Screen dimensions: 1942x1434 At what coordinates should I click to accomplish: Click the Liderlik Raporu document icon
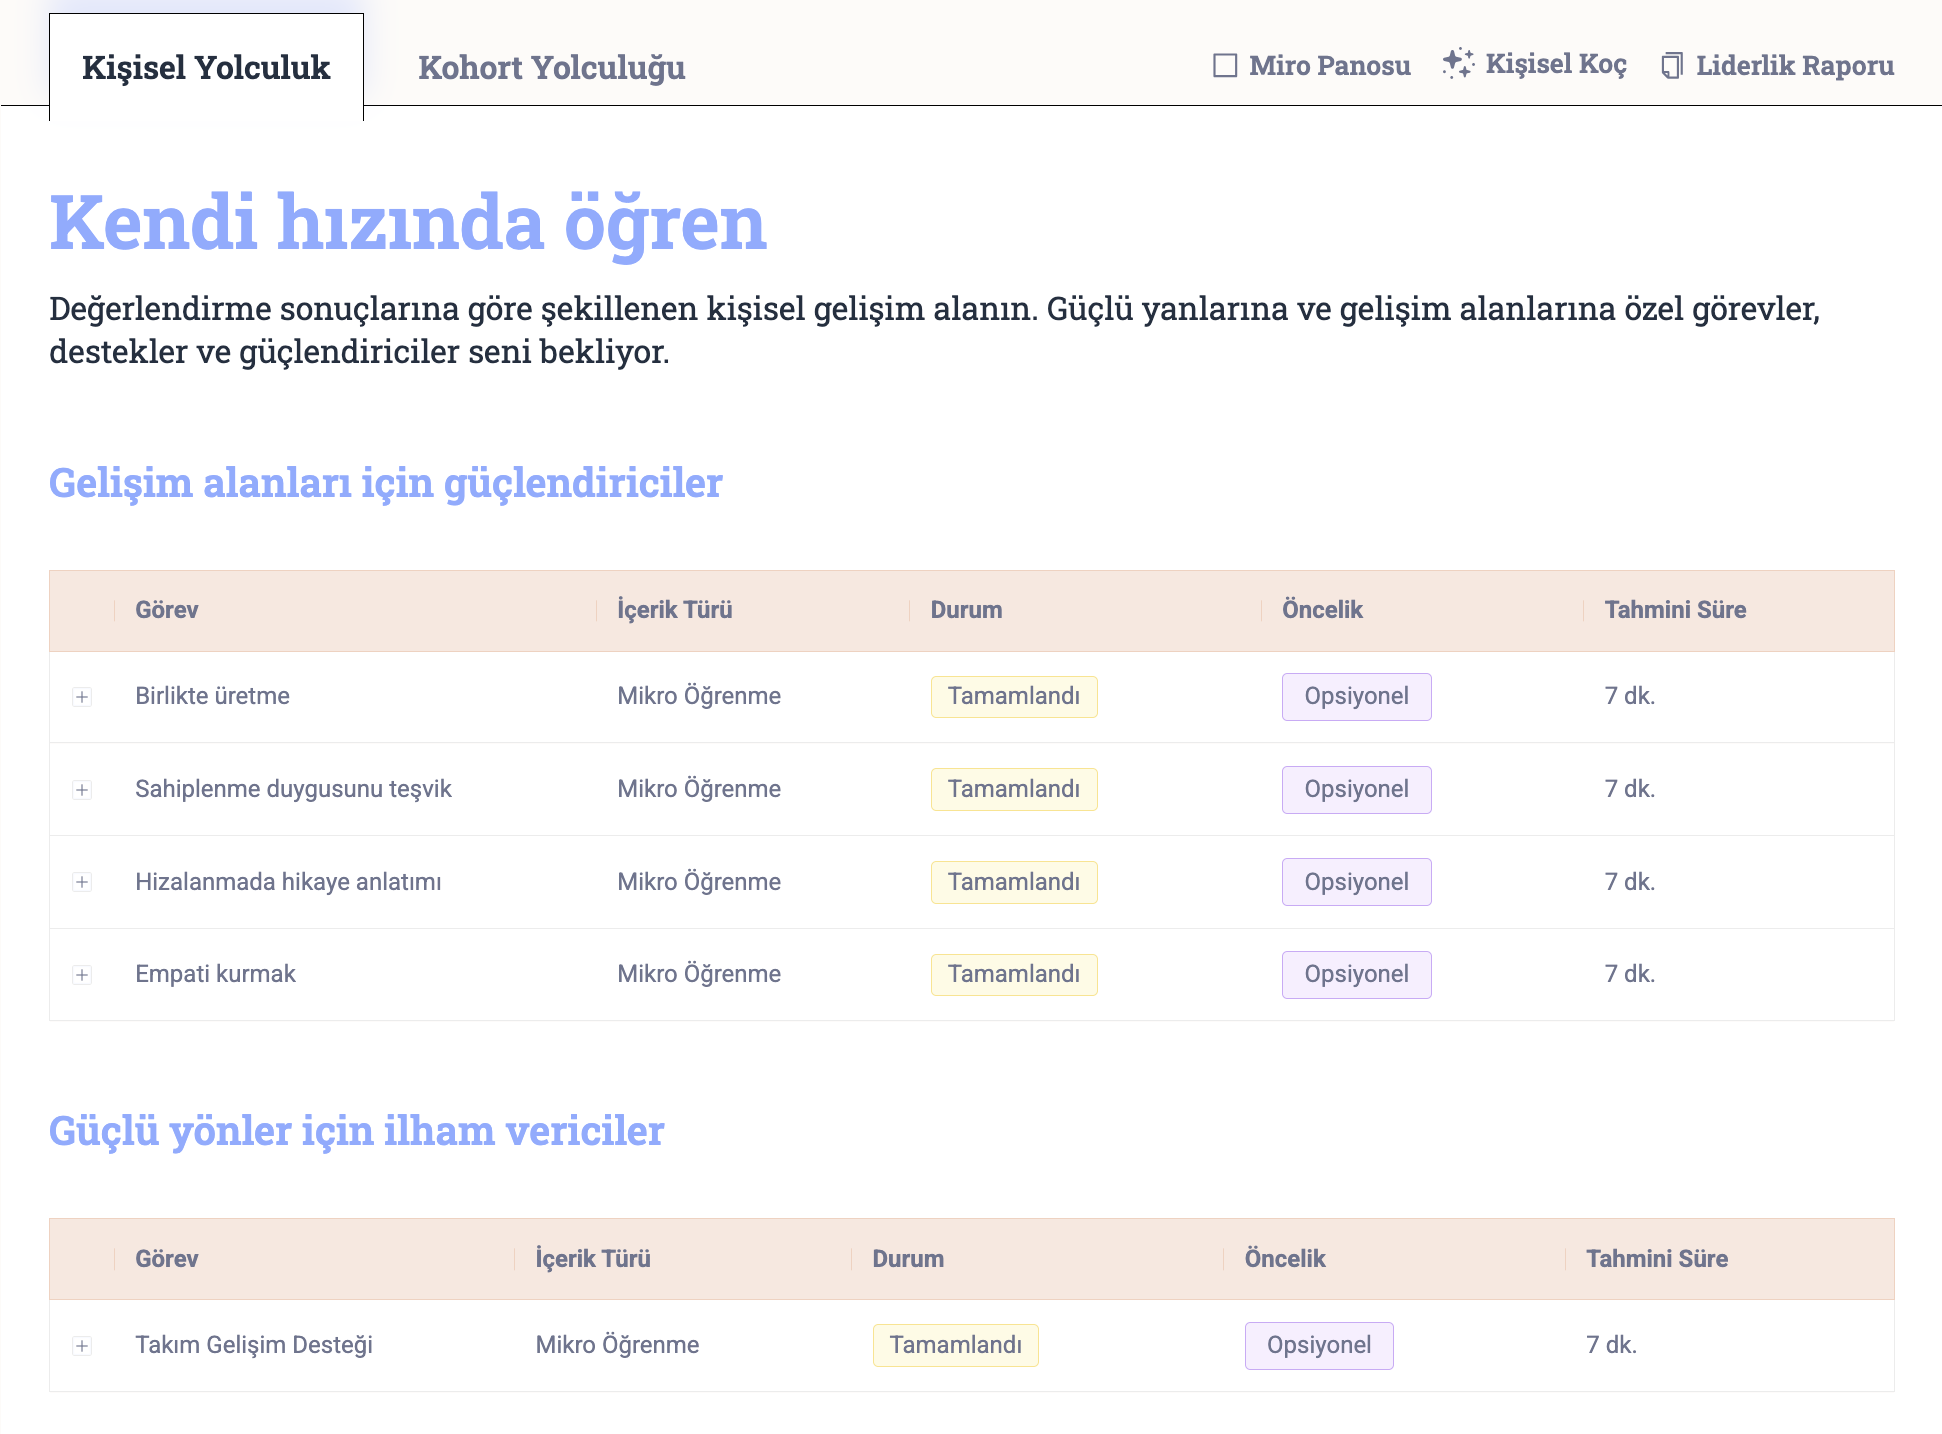pos(1671,66)
